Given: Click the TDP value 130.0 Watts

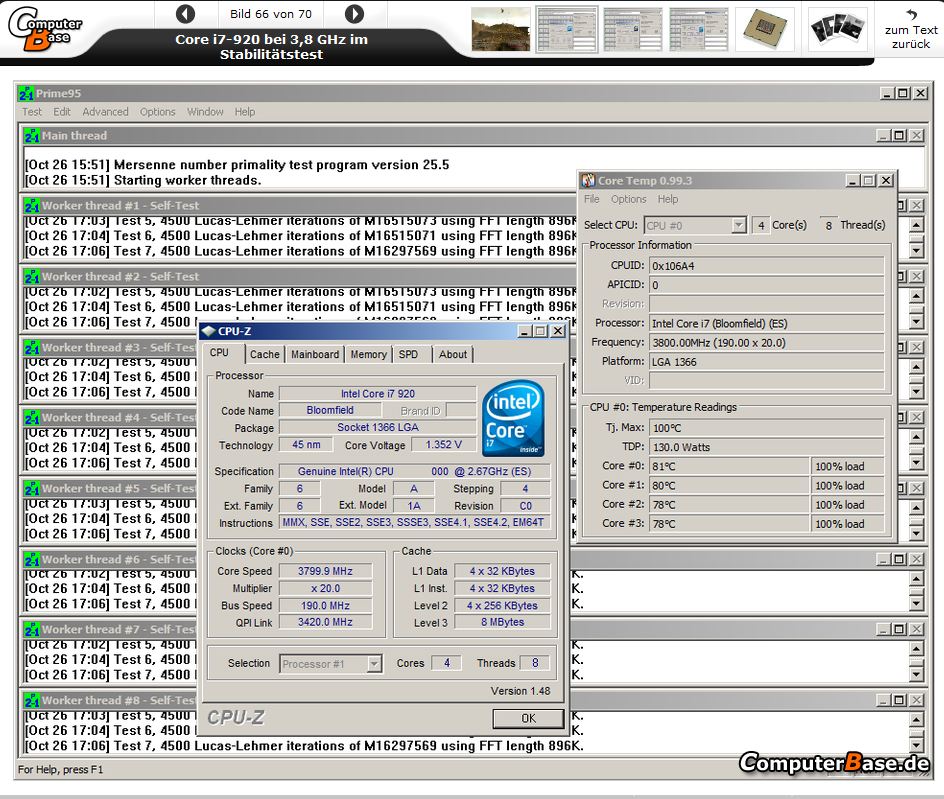Looking at the screenshot, I should (766, 447).
